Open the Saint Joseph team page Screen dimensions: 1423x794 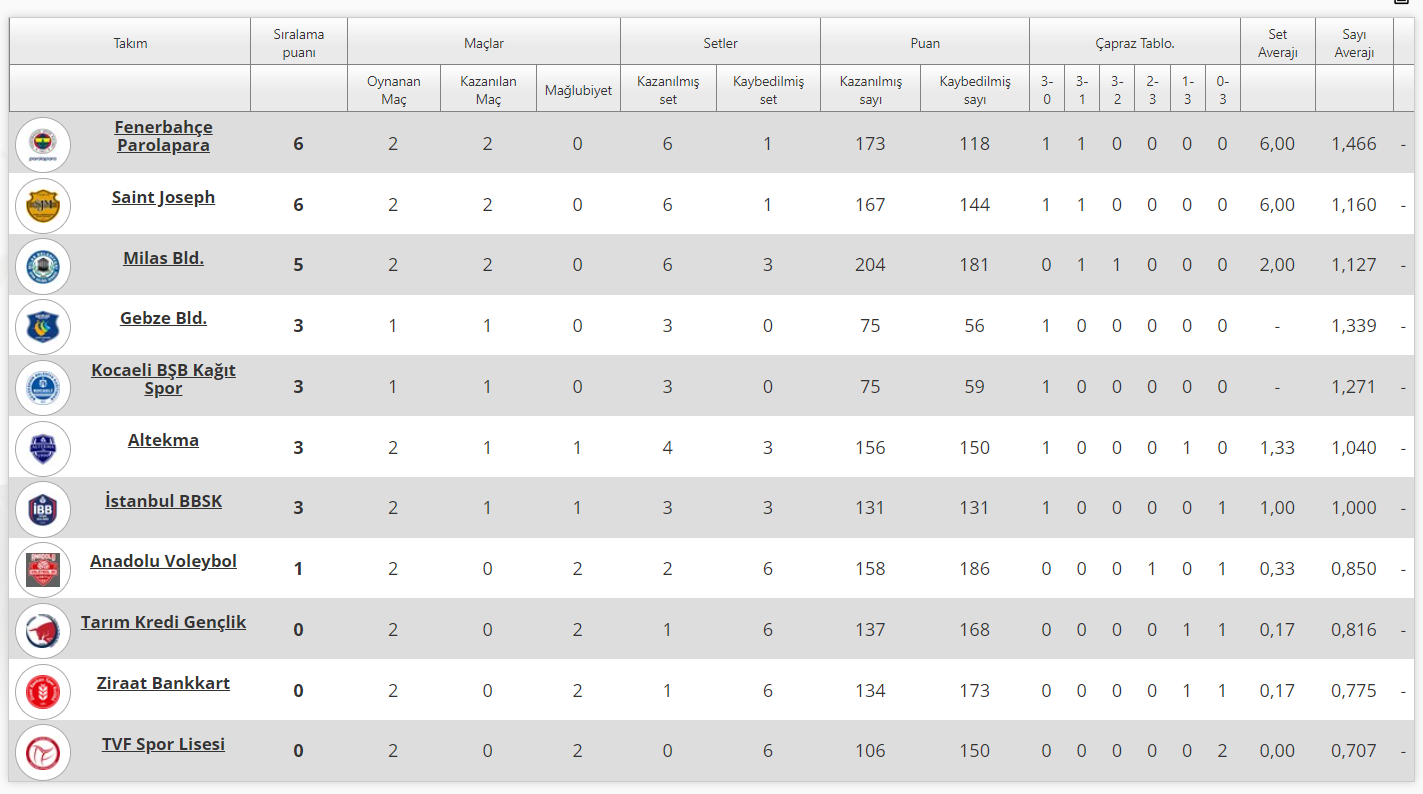tap(163, 197)
